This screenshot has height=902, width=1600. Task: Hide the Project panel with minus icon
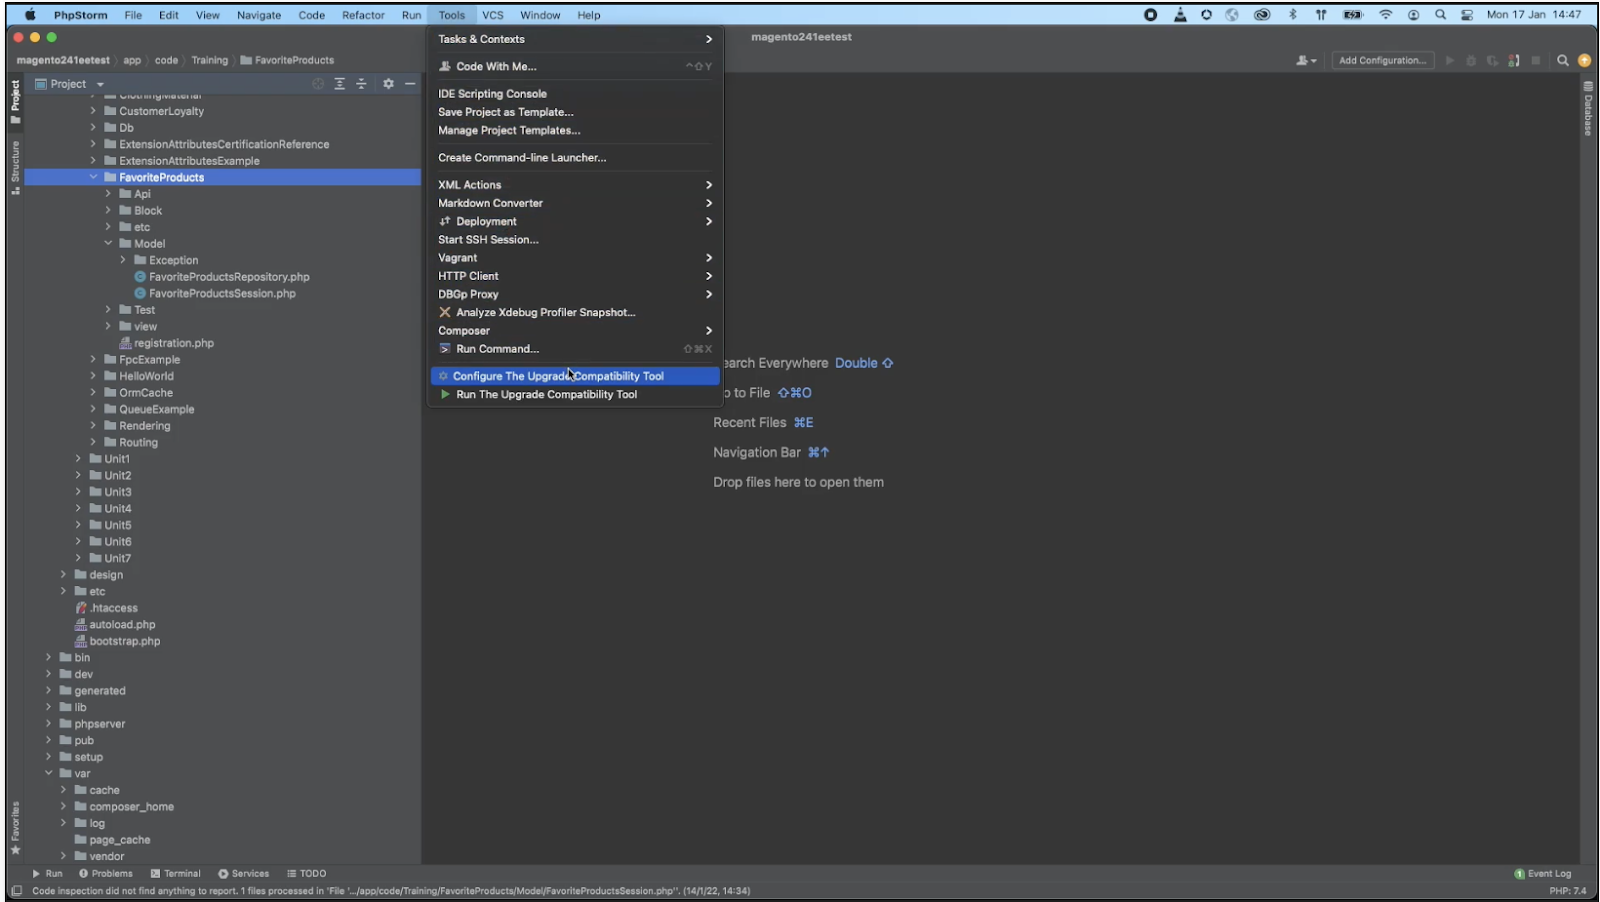(x=410, y=84)
